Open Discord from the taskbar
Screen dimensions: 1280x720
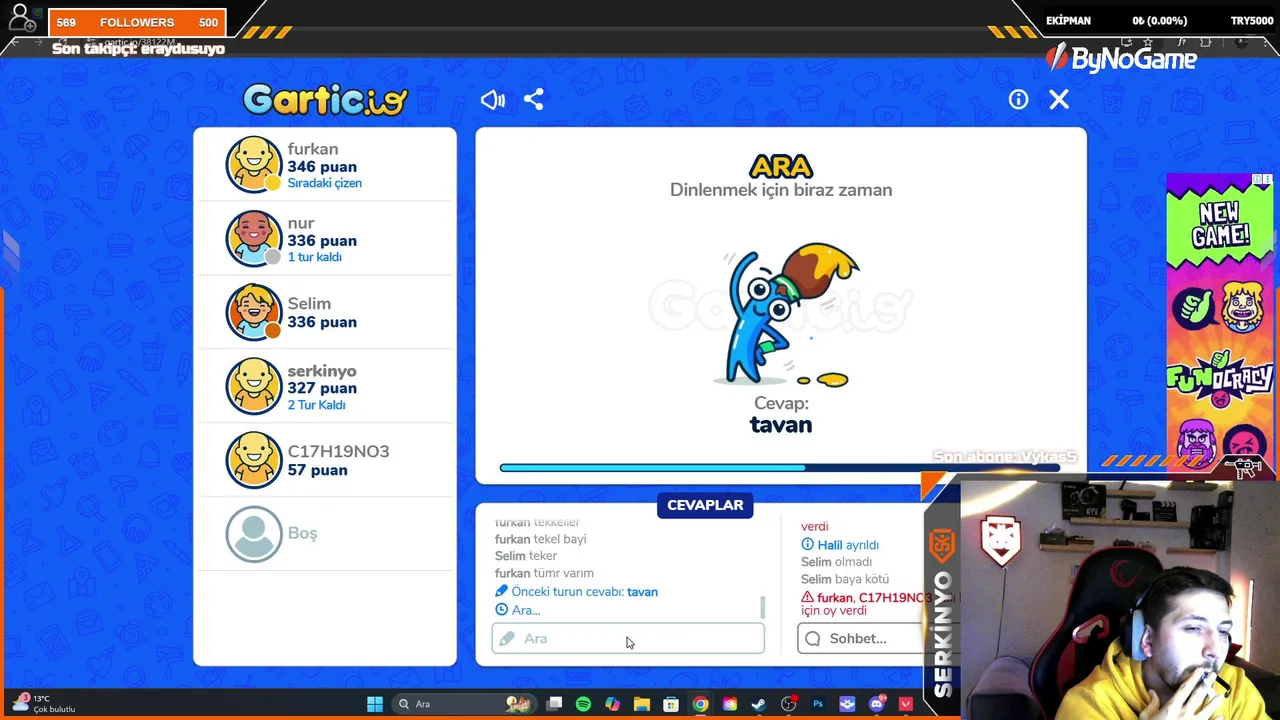877,704
